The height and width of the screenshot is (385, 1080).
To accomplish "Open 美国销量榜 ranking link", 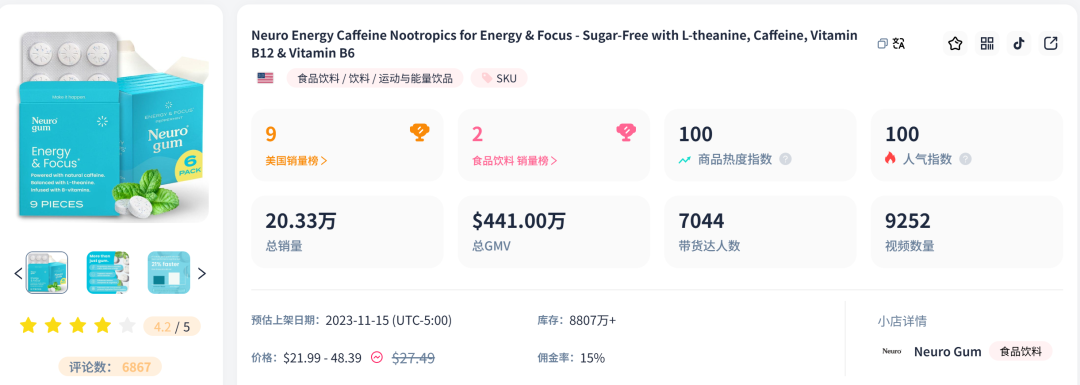I will tap(296, 160).
